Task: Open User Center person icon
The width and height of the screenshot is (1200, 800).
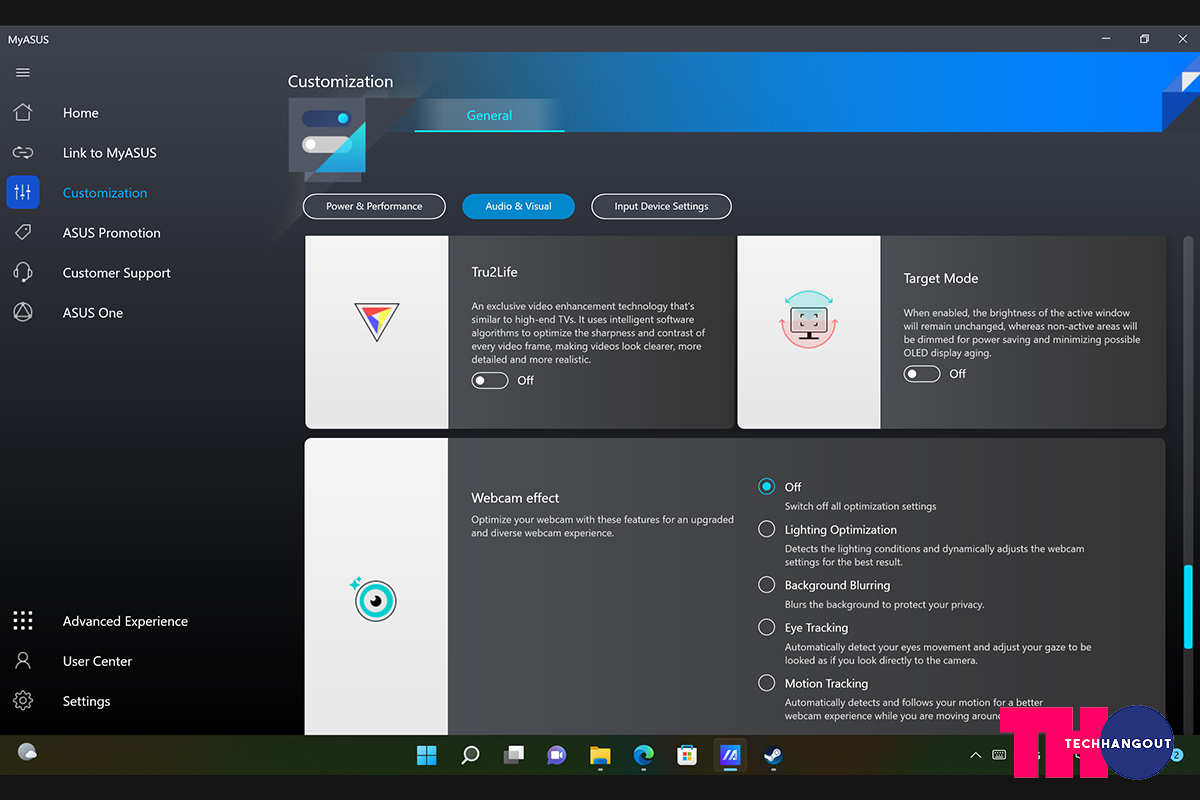Action: click(23, 661)
